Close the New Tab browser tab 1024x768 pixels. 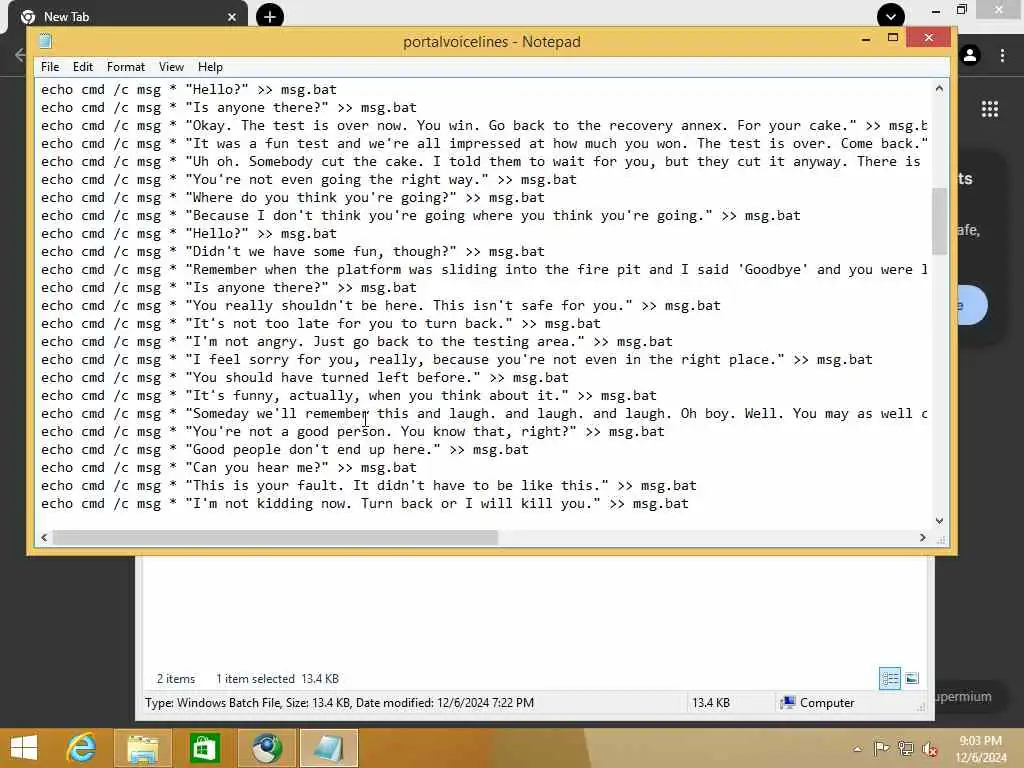point(232,17)
